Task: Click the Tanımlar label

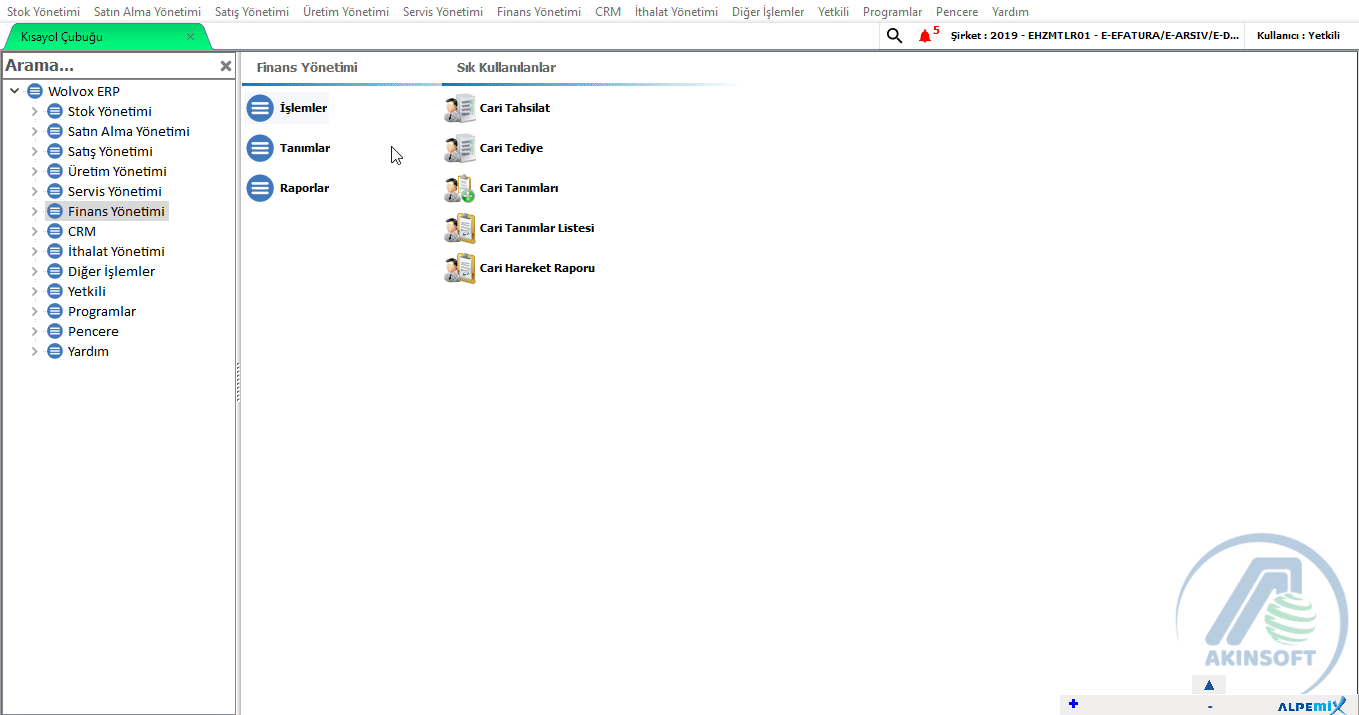Action: [305, 148]
